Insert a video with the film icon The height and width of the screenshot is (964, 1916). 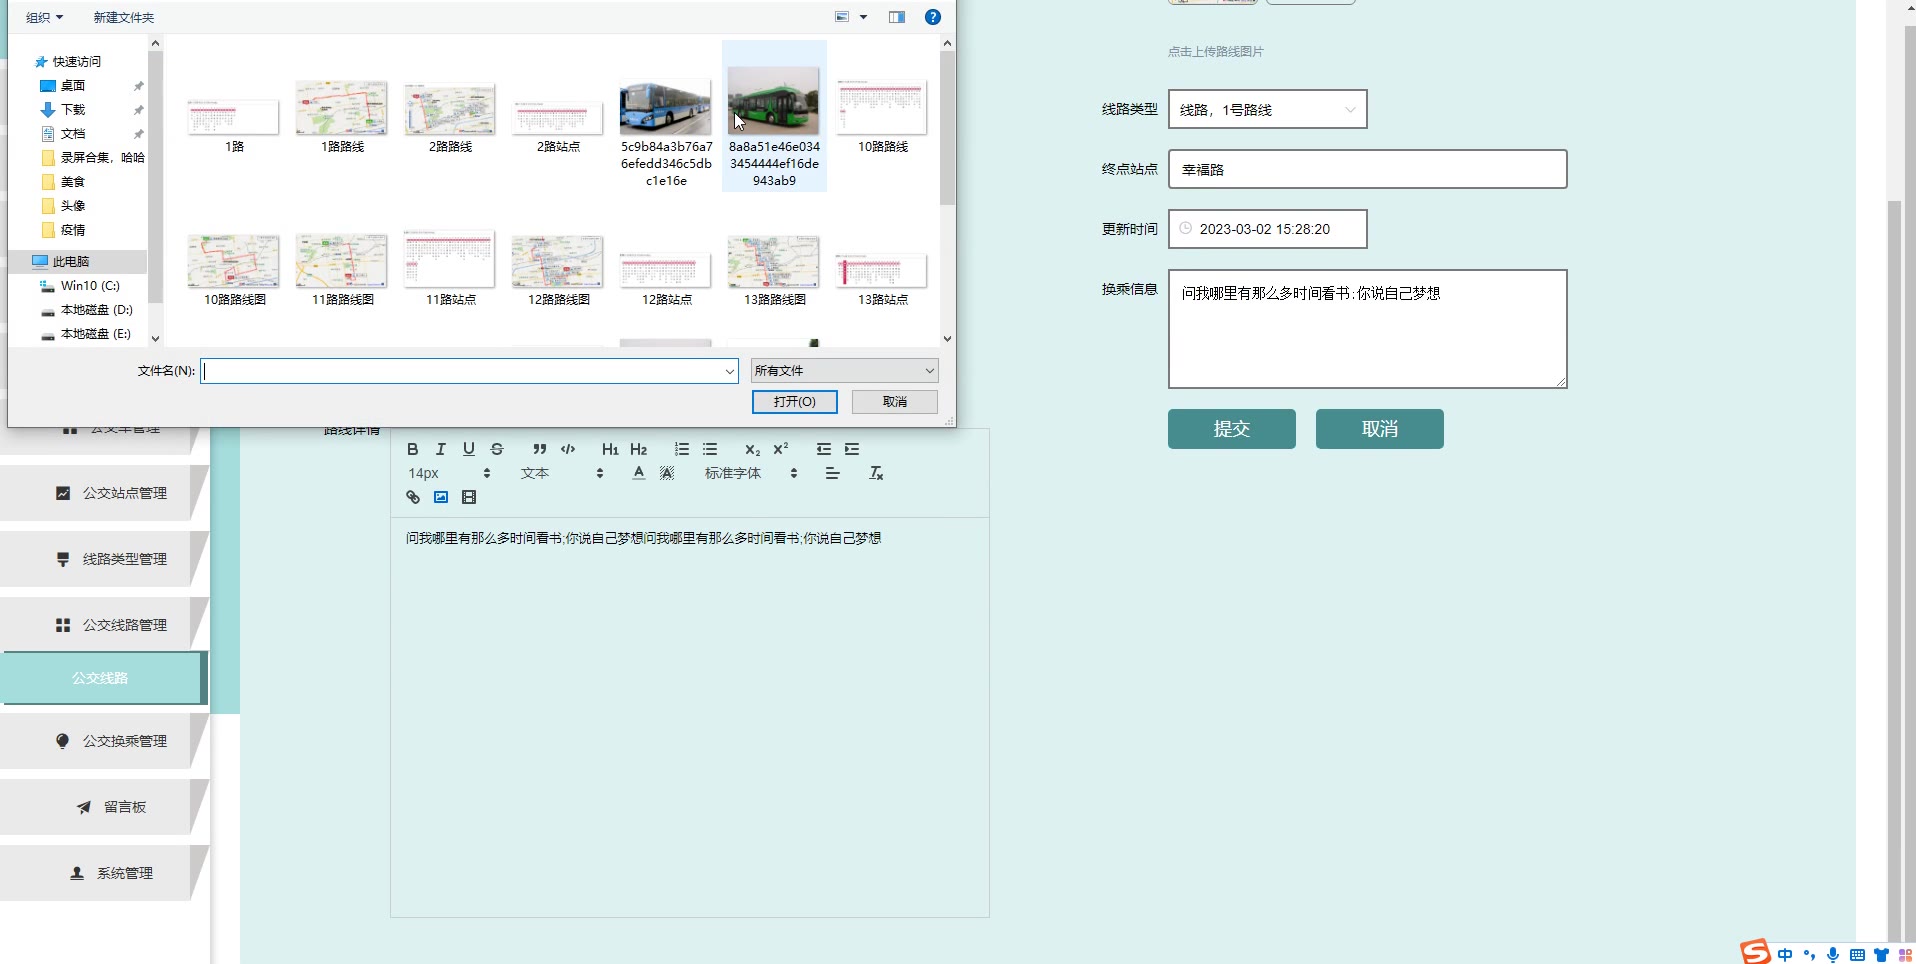[469, 497]
